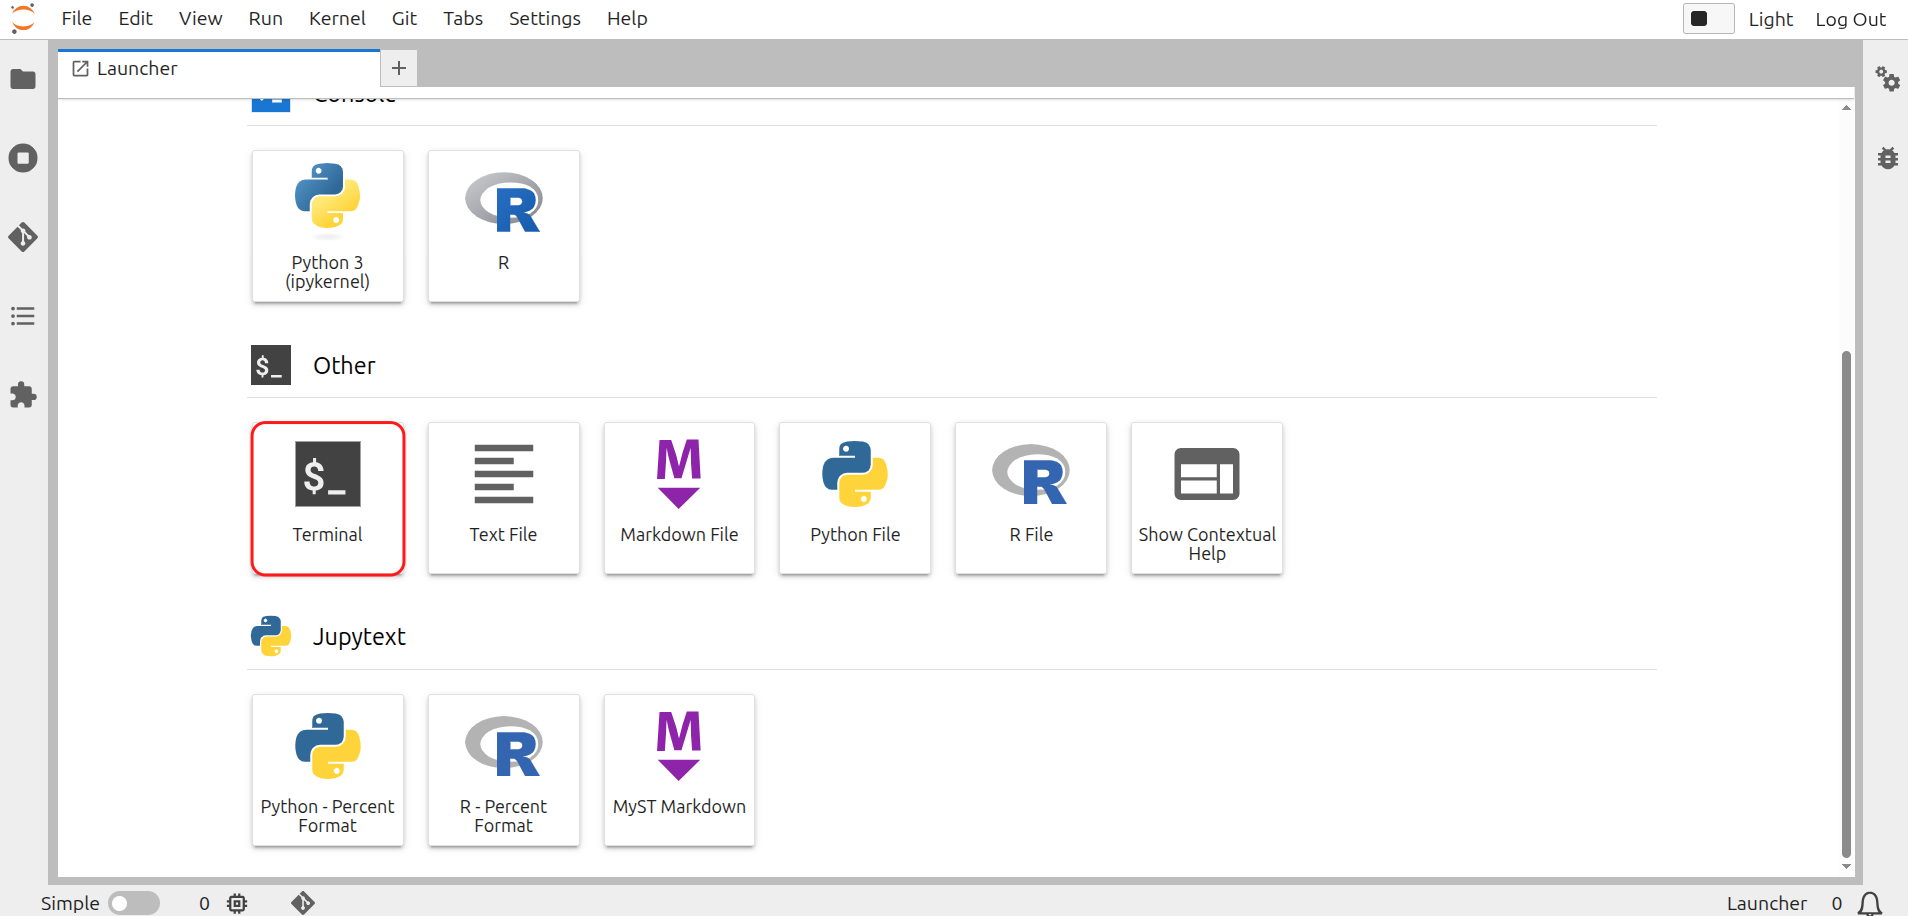
Task: Click the Log Out button
Action: click(1850, 19)
